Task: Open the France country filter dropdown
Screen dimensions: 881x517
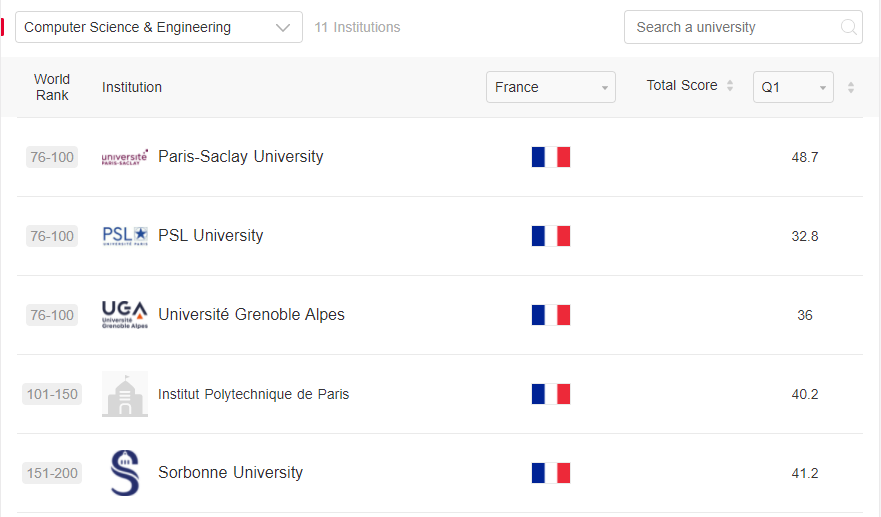Action: pyautogui.click(x=551, y=87)
